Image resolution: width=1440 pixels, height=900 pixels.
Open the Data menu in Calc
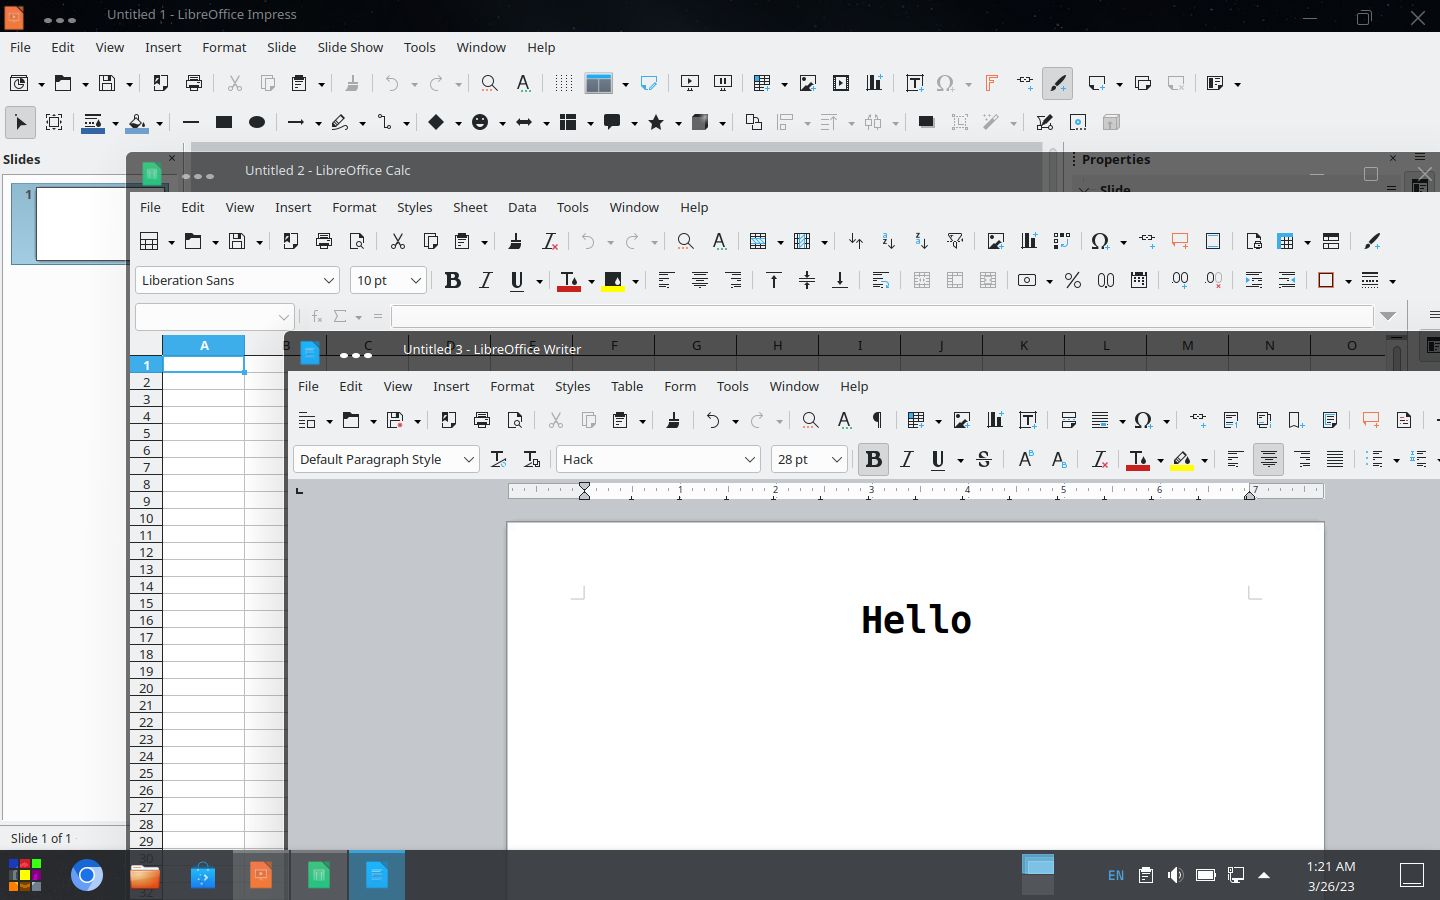522,207
